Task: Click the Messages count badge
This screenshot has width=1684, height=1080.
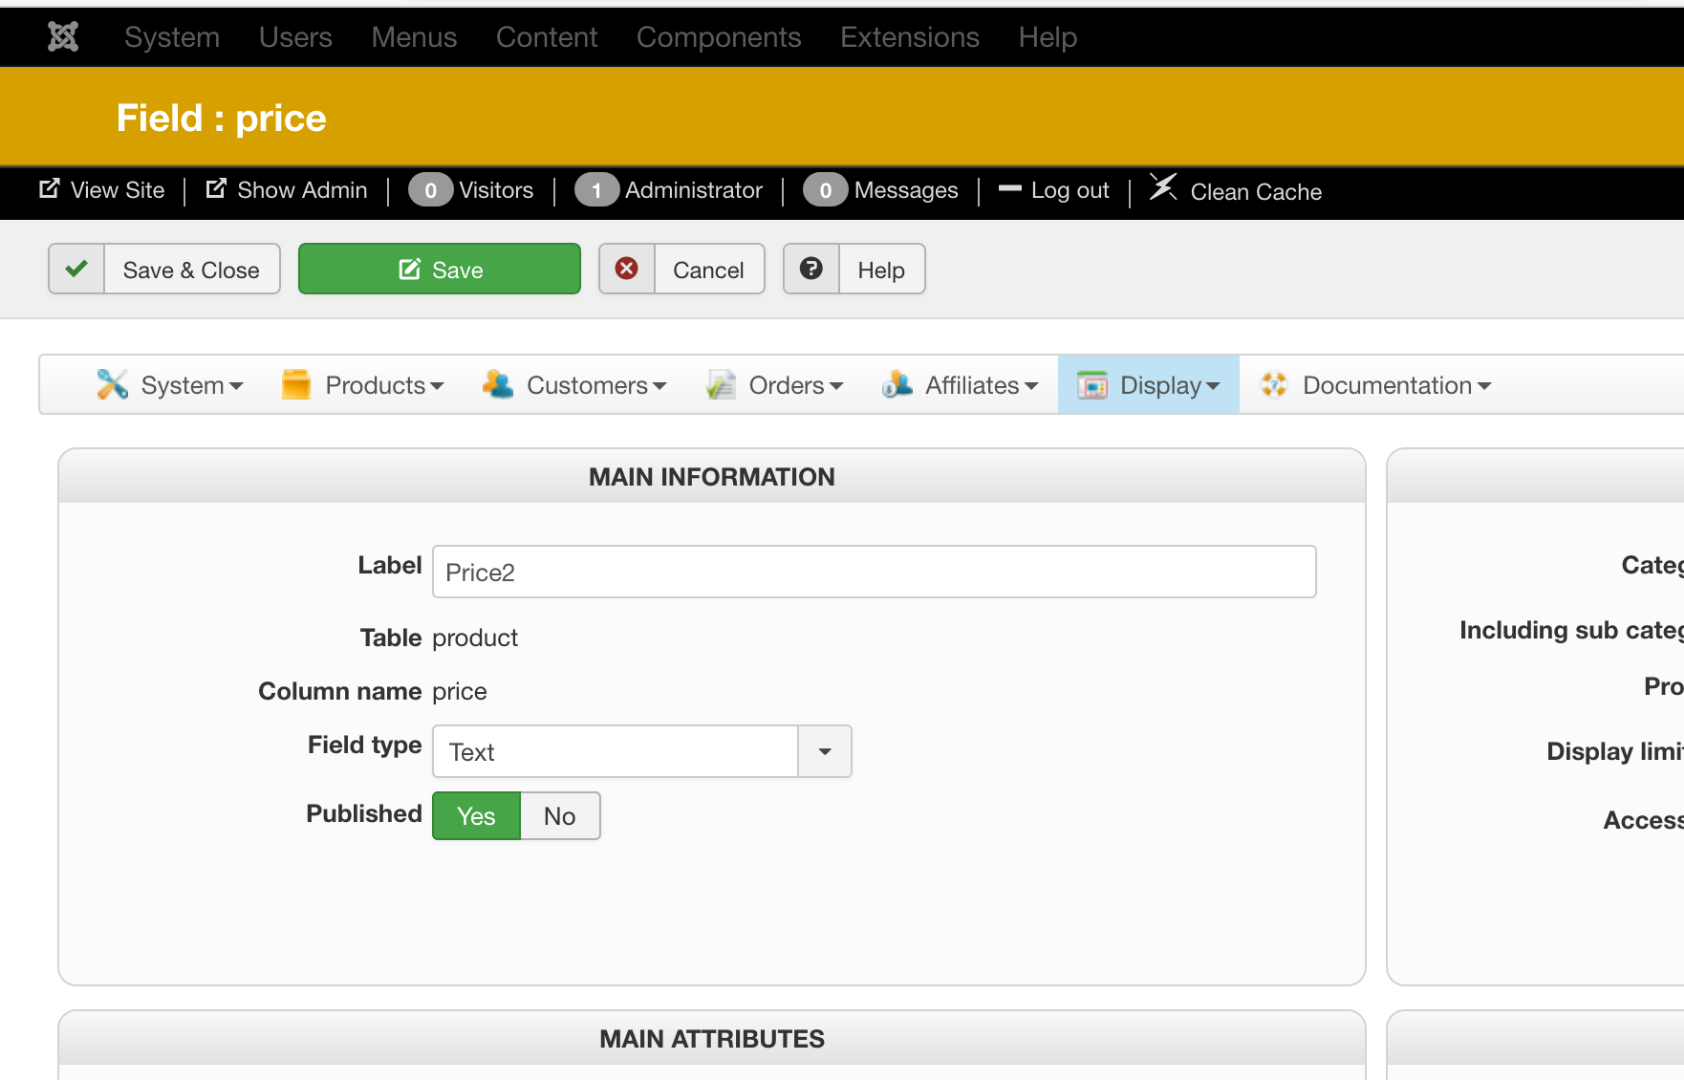Action: click(825, 190)
